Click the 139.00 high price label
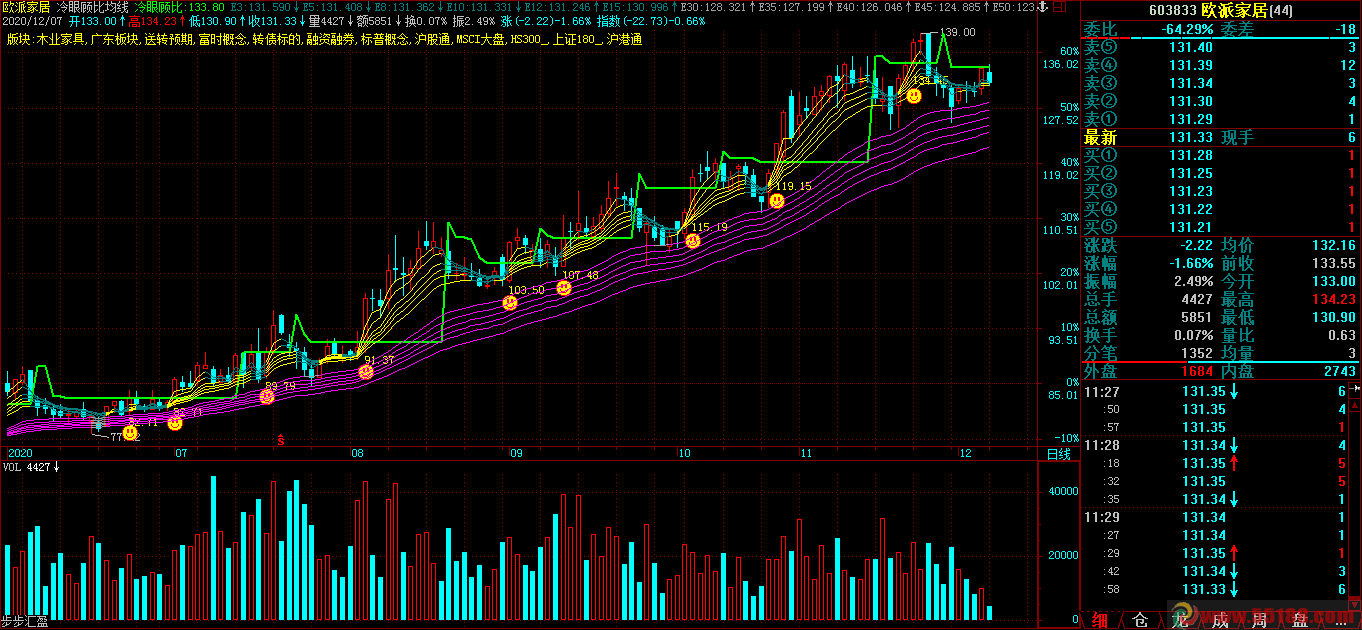This screenshot has height=630, width=1362. click(x=958, y=32)
